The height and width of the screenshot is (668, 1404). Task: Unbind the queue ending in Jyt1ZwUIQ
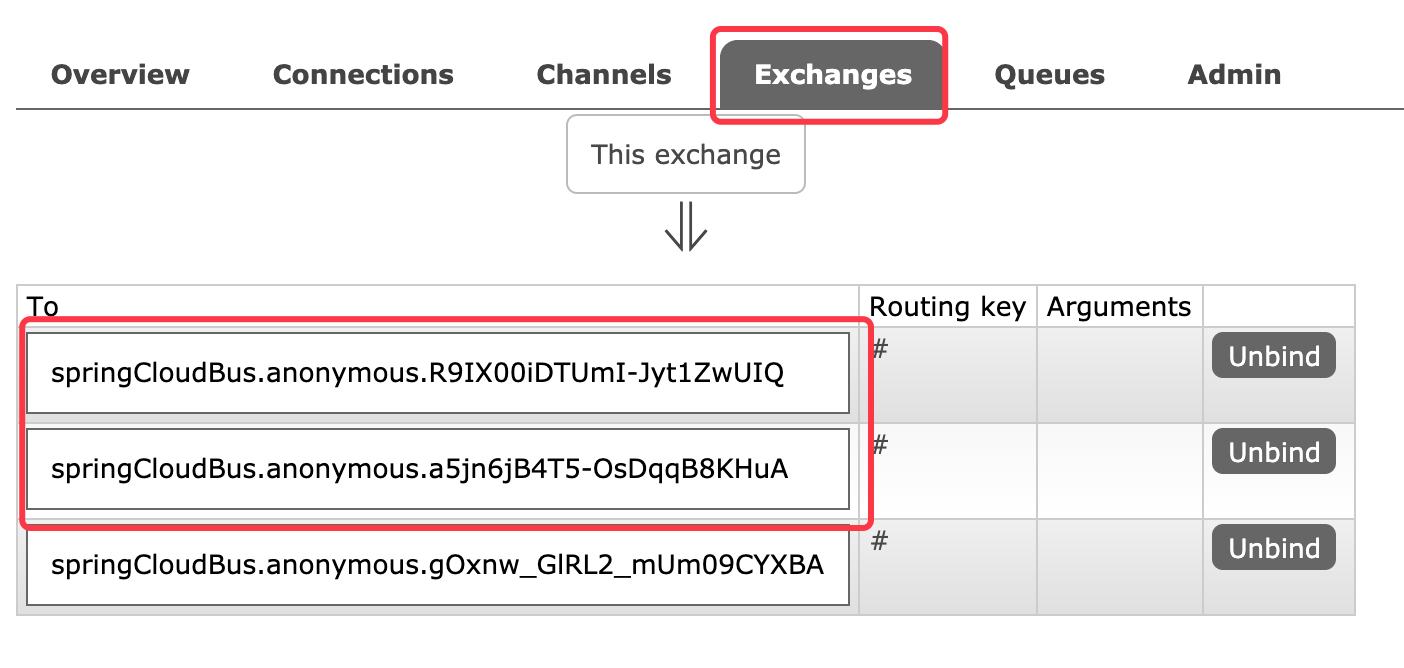coord(1273,355)
